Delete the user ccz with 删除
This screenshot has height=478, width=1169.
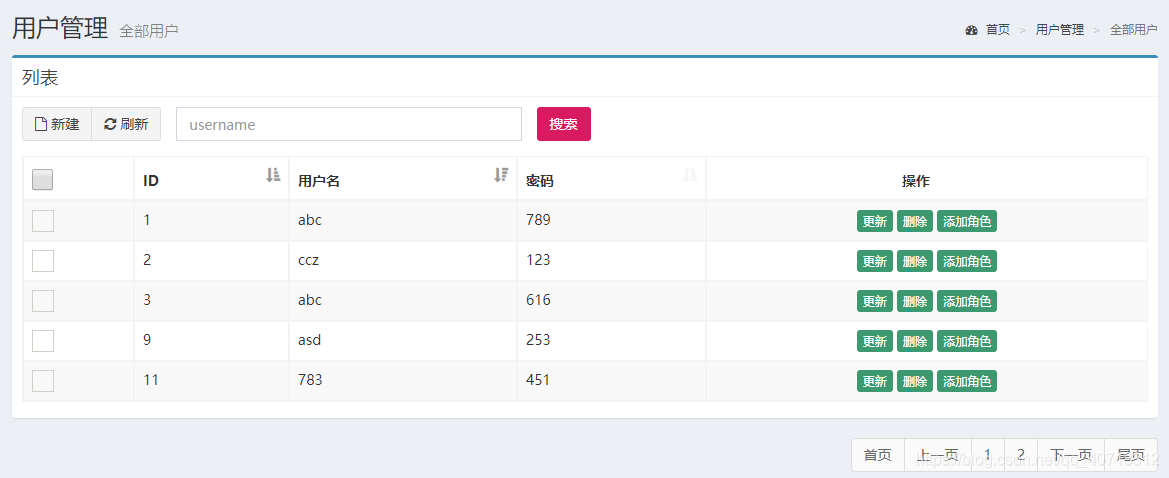(915, 261)
